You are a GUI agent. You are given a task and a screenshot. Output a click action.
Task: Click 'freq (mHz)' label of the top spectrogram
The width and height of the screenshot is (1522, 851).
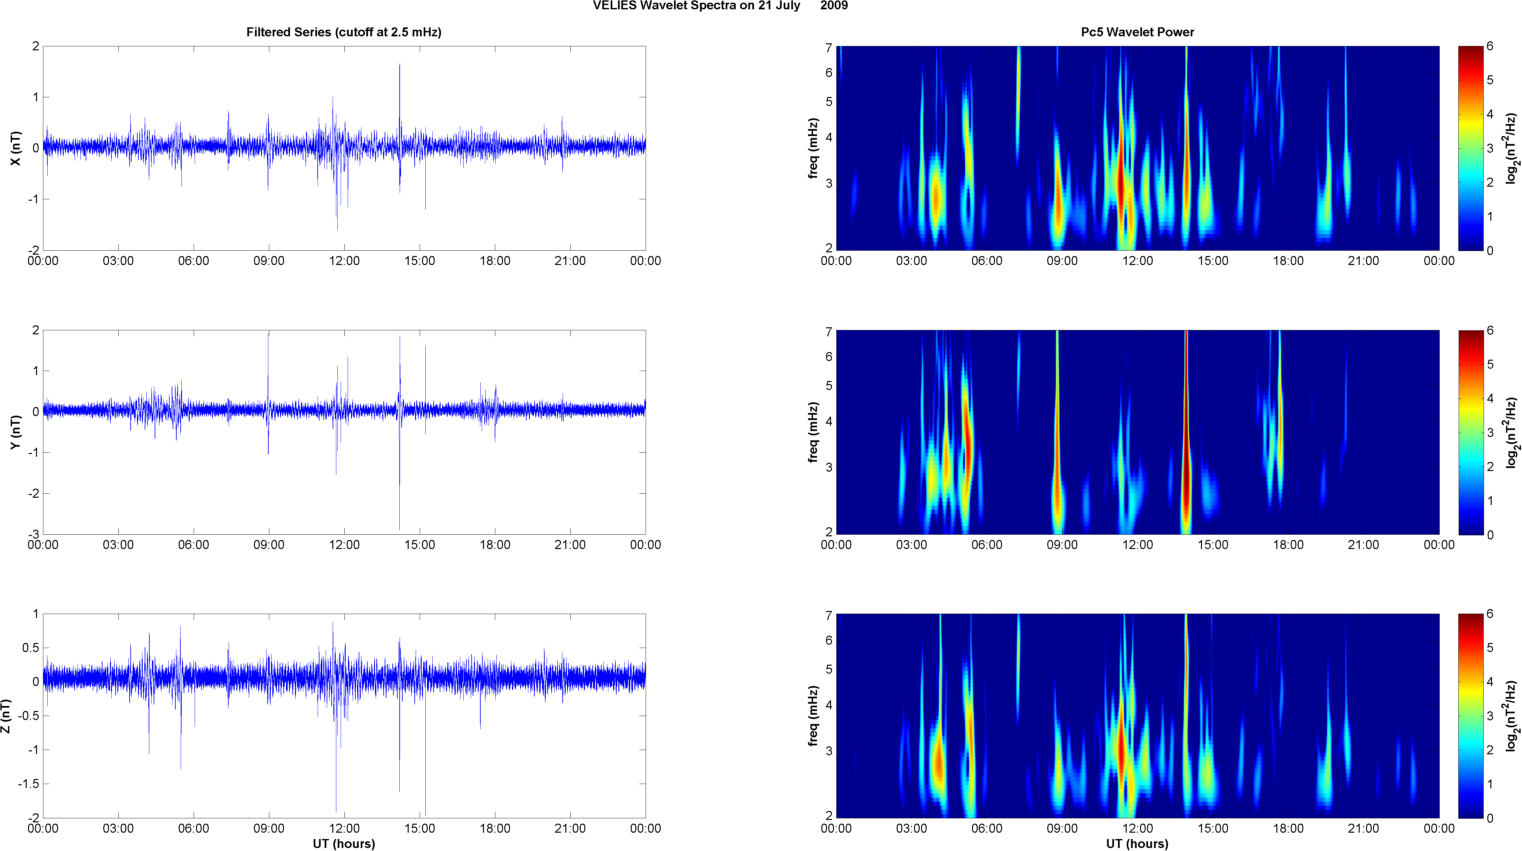click(x=814, y=148)
